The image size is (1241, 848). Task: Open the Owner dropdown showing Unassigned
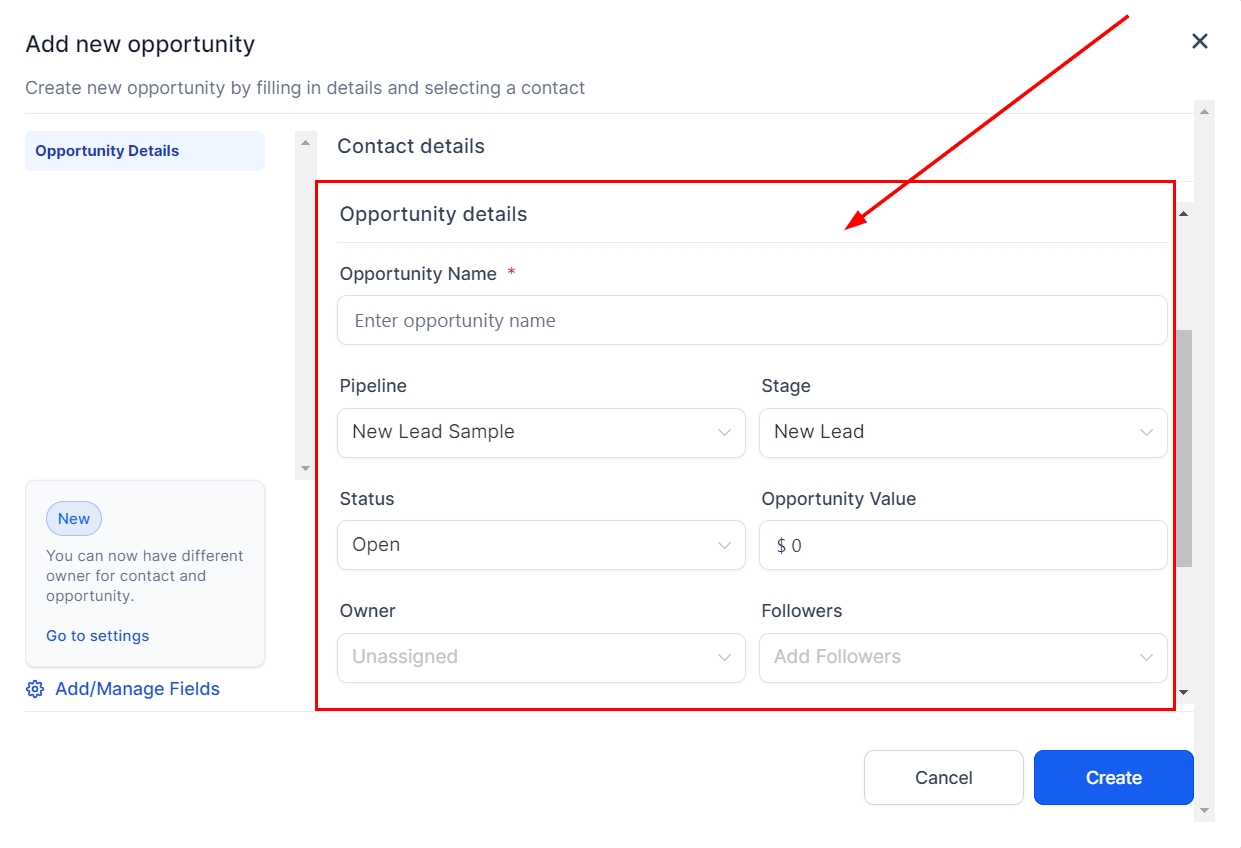[x=541, y=658]
